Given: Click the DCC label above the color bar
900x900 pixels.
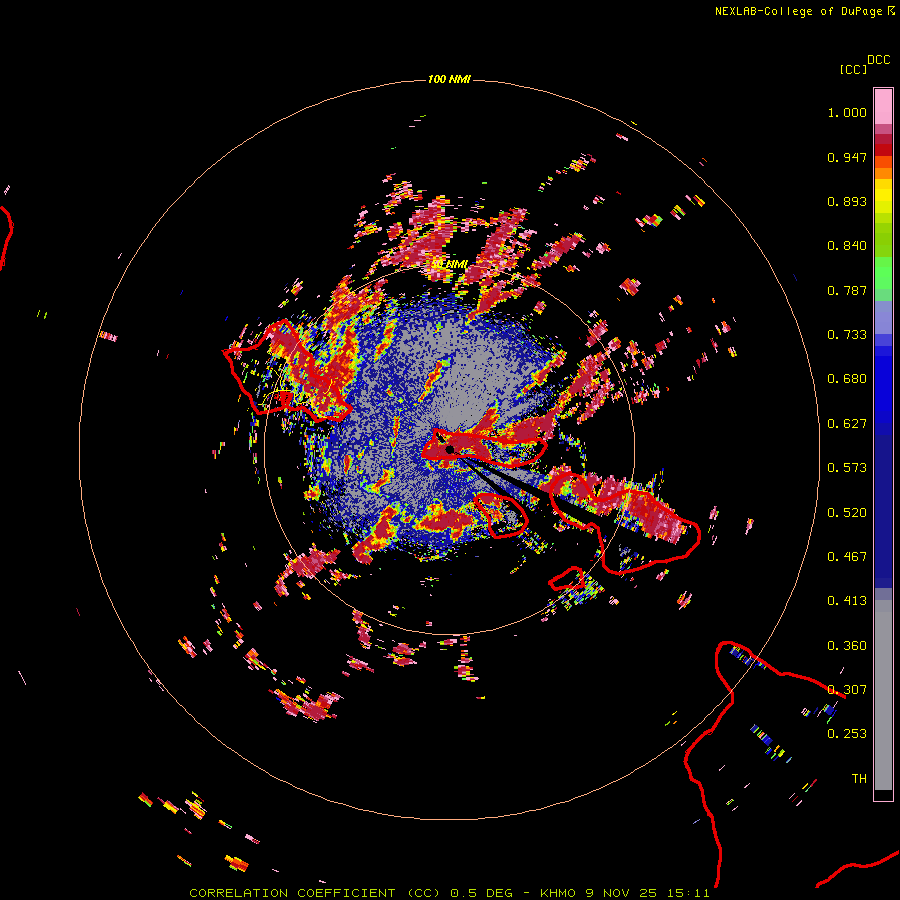Looking at the screenshot, I should (878, 60).
